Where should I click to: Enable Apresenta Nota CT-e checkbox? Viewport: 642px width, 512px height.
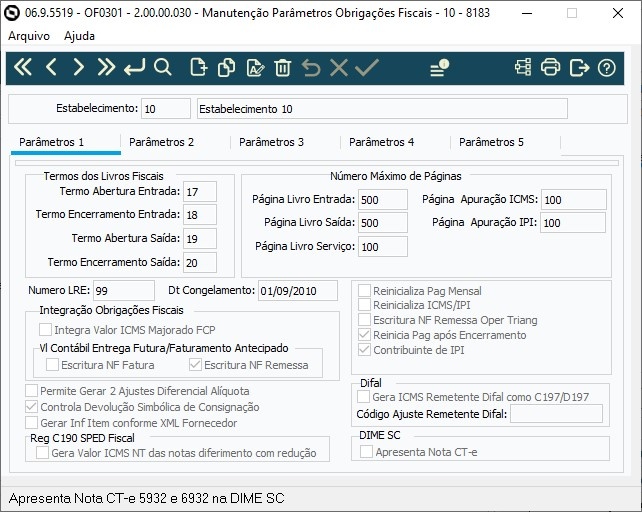[366, 452]
